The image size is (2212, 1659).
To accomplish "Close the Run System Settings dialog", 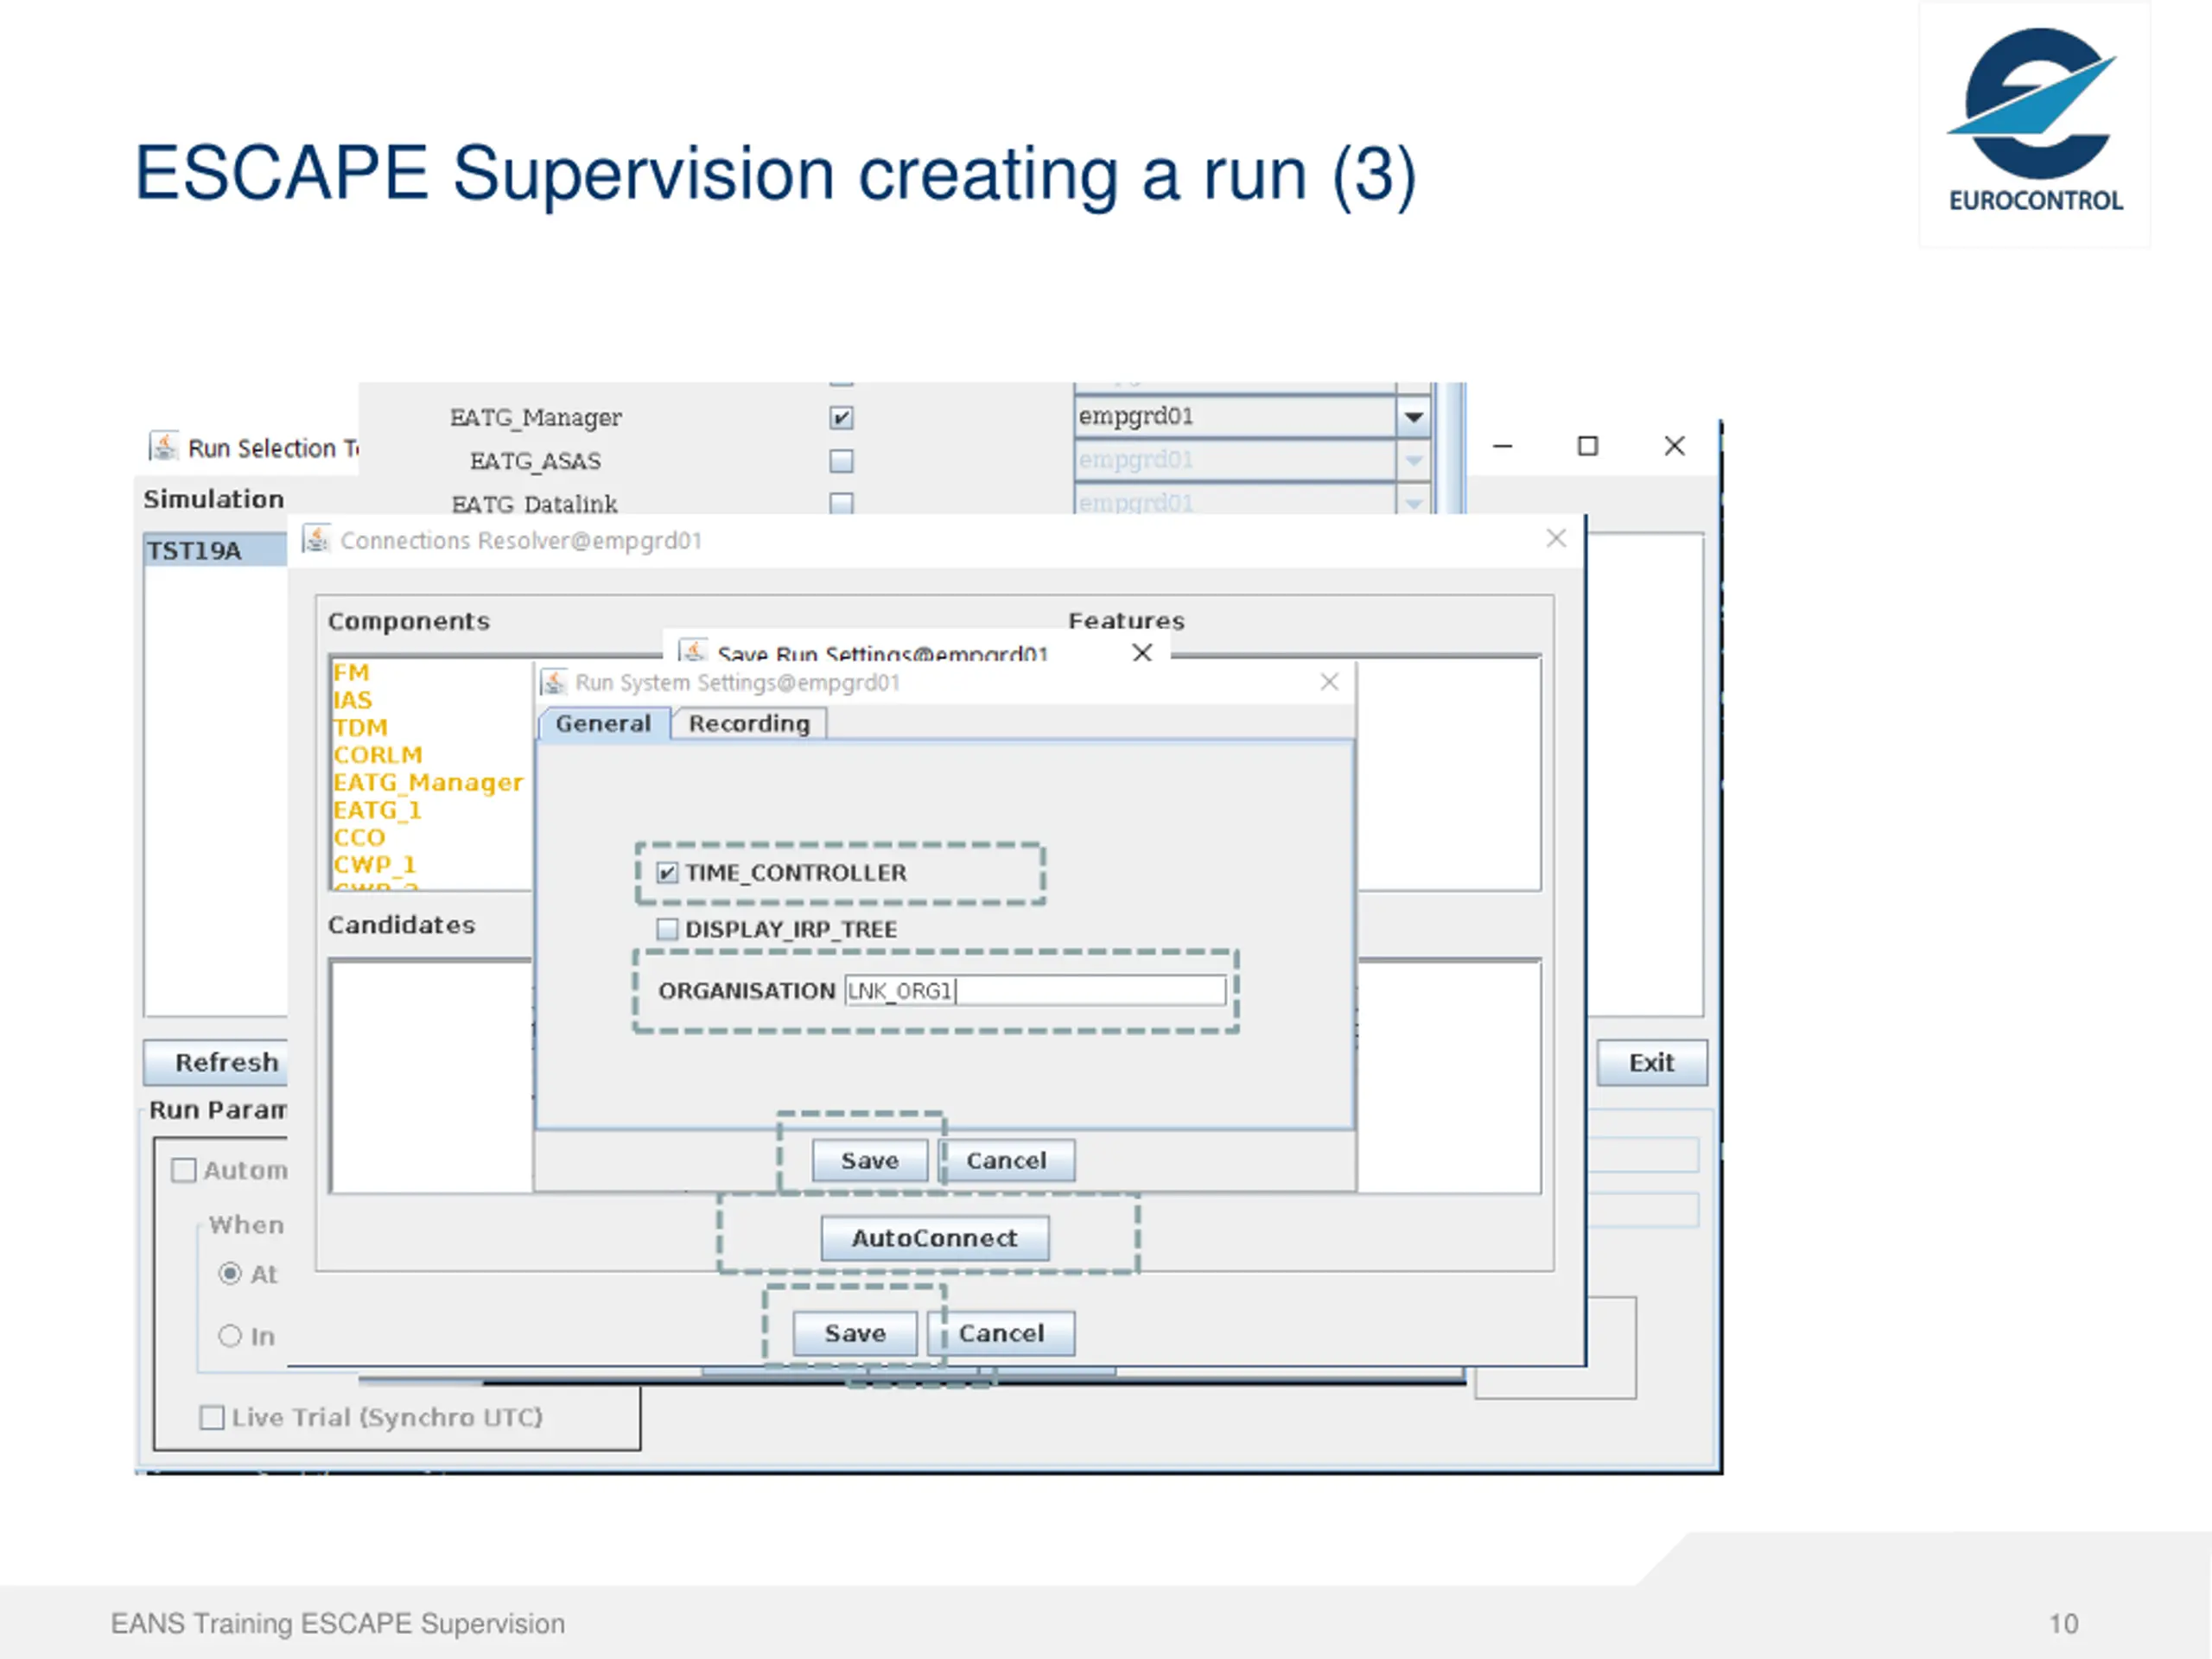I will coord(1329,682).
